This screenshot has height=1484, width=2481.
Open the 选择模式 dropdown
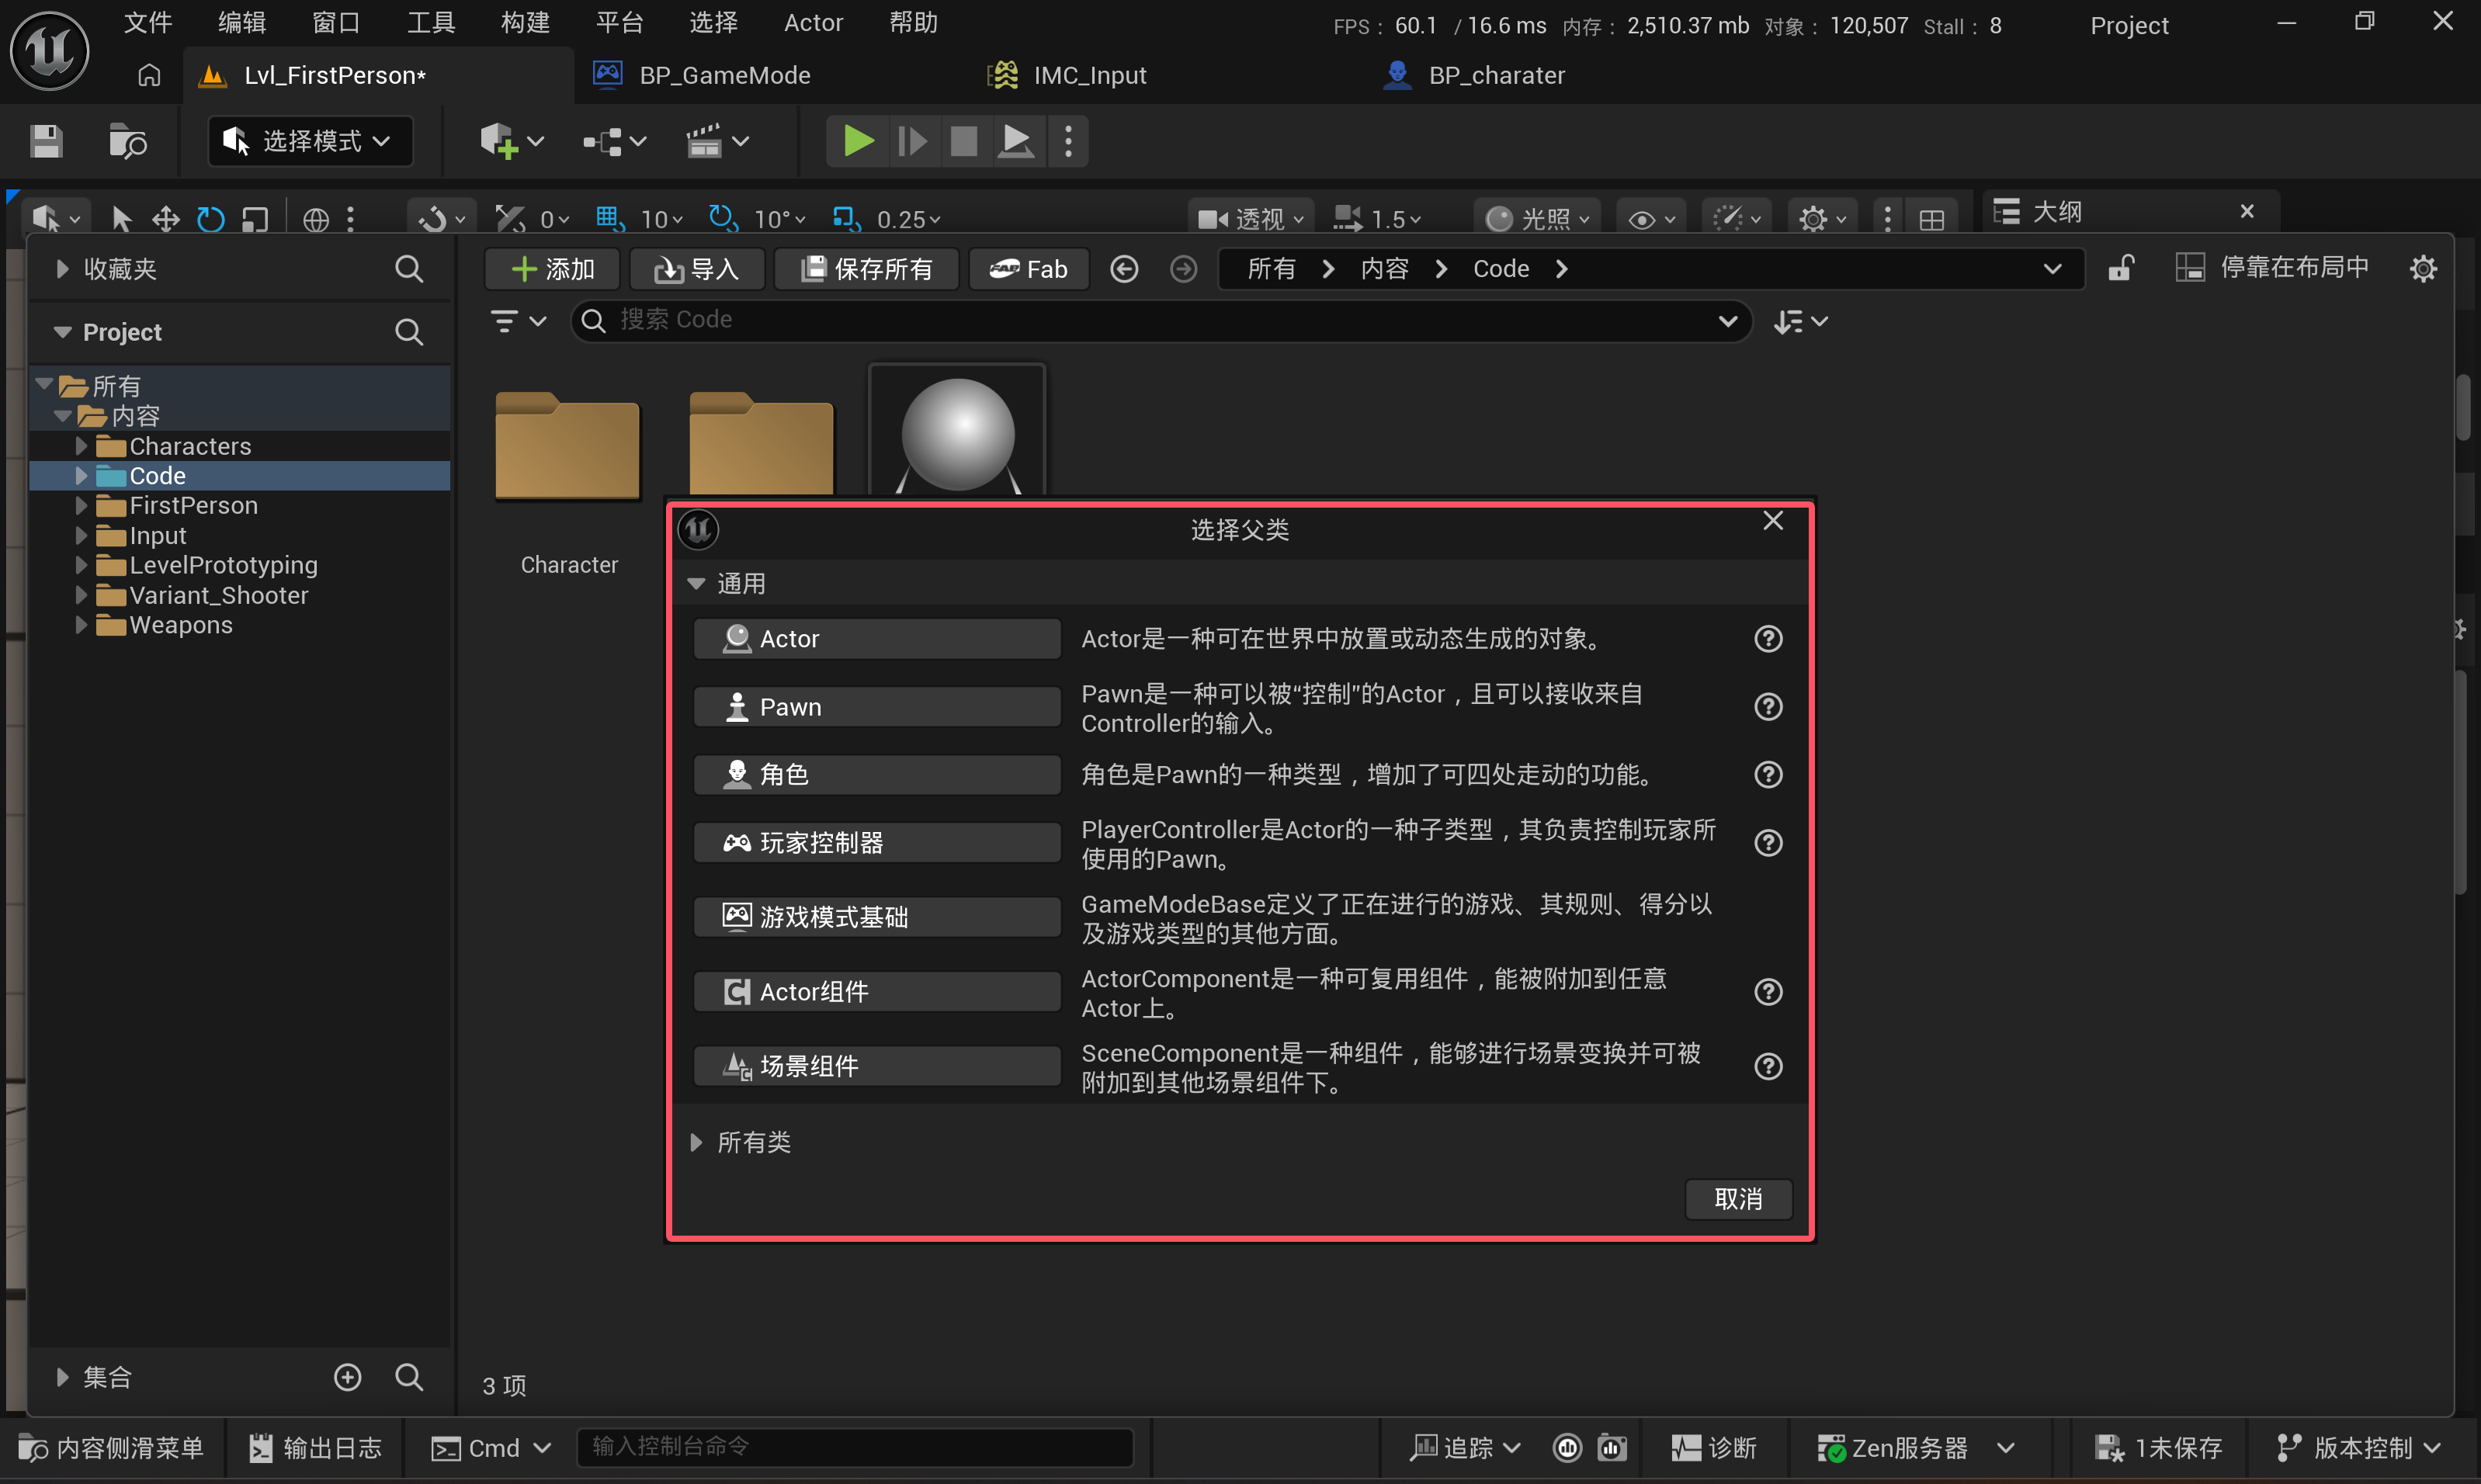309,141
